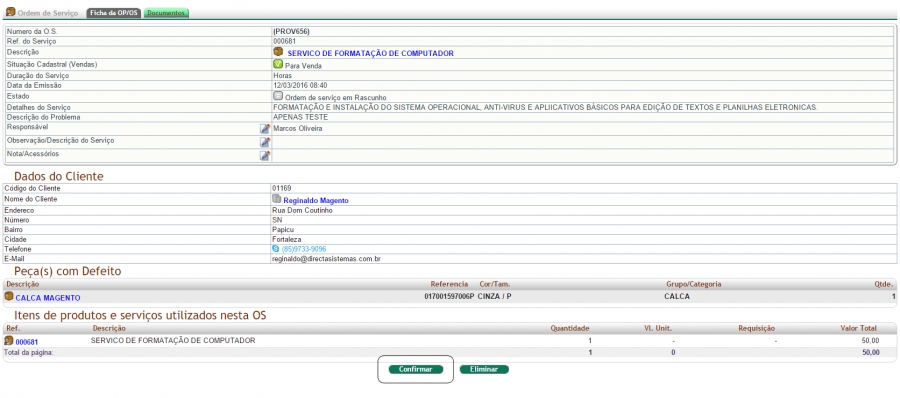Click the box icon next to CALCA MAGENTO
The height and width of the screenshot is (398, 900).
9,296
